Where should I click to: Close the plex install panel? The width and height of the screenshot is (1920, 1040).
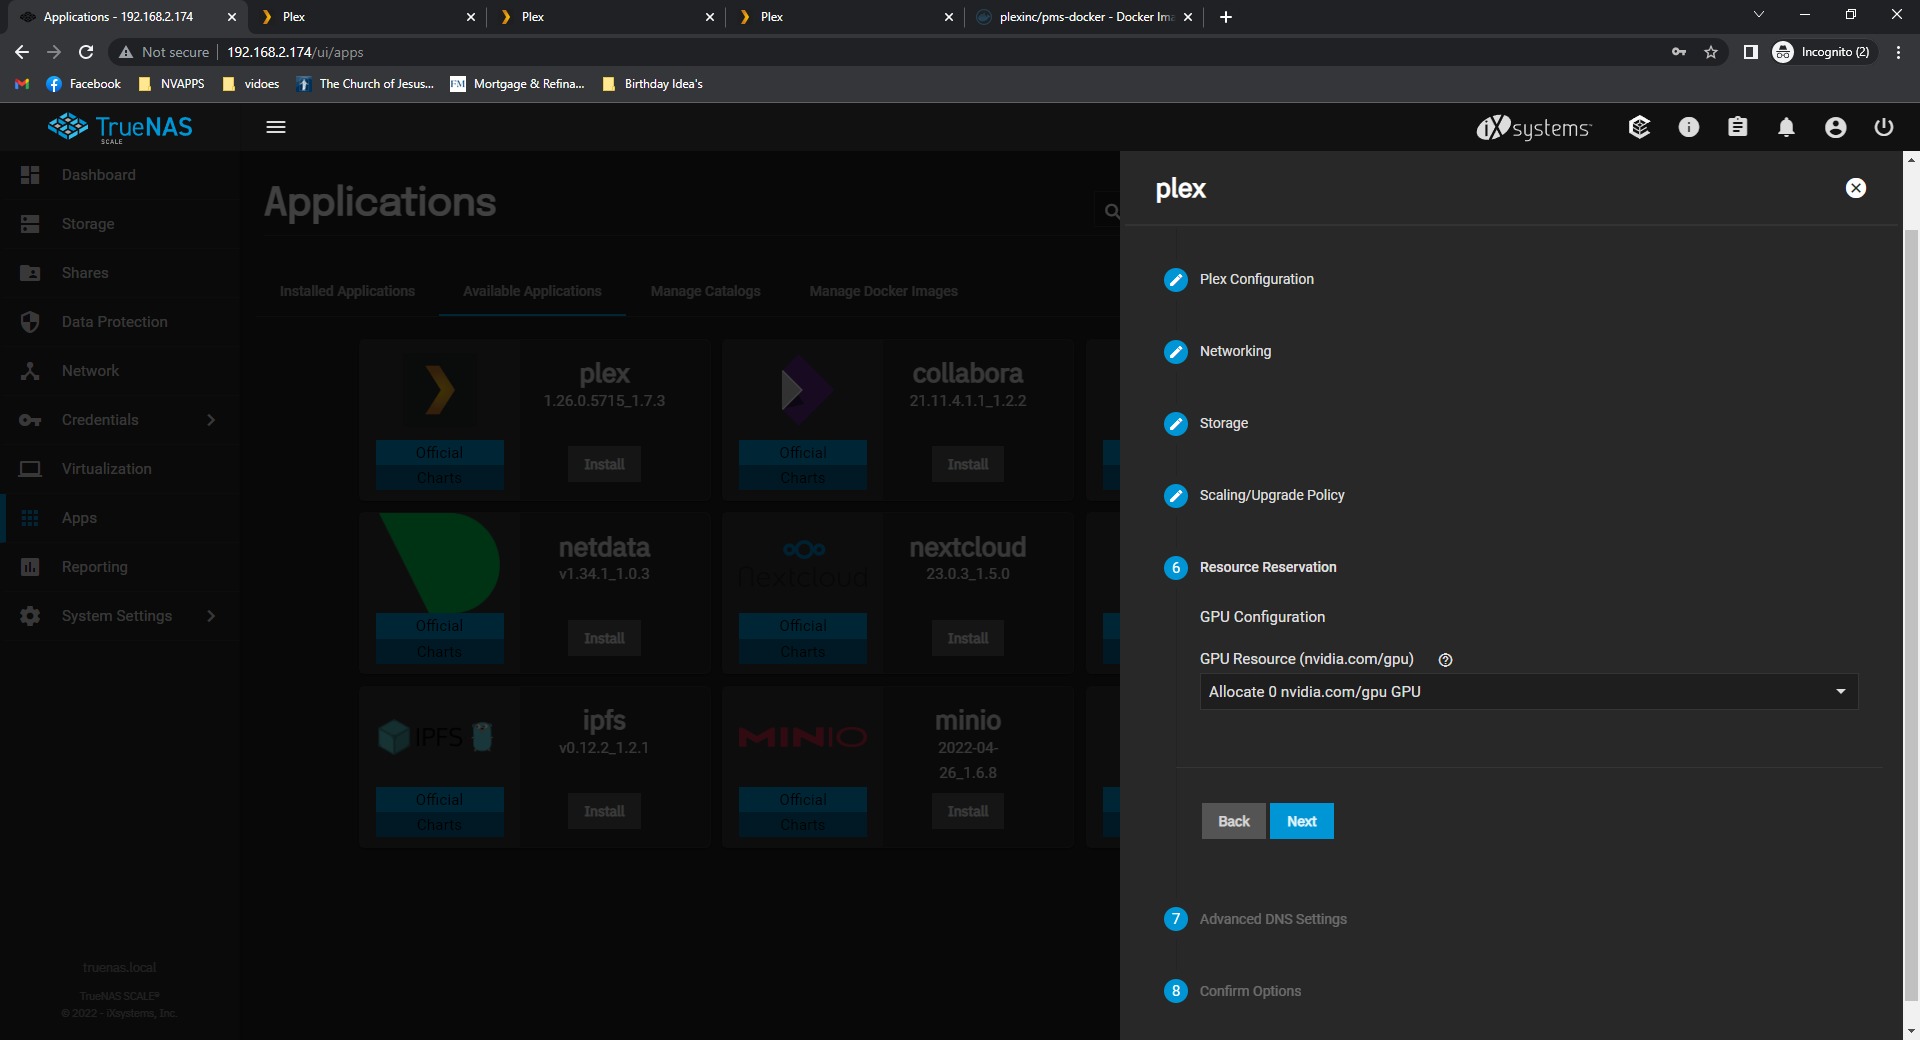1856,188
